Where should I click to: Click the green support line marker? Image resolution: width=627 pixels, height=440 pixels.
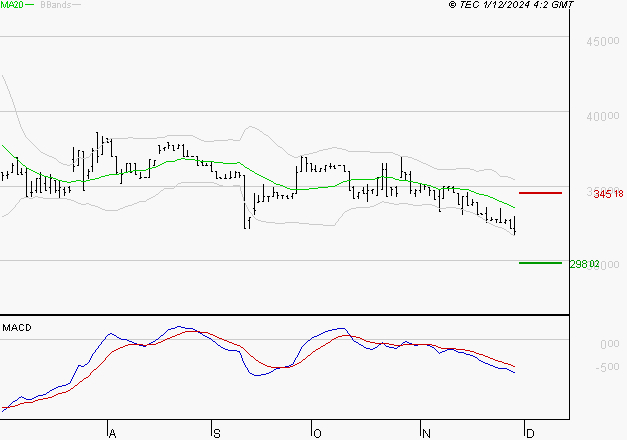[540, 263]
